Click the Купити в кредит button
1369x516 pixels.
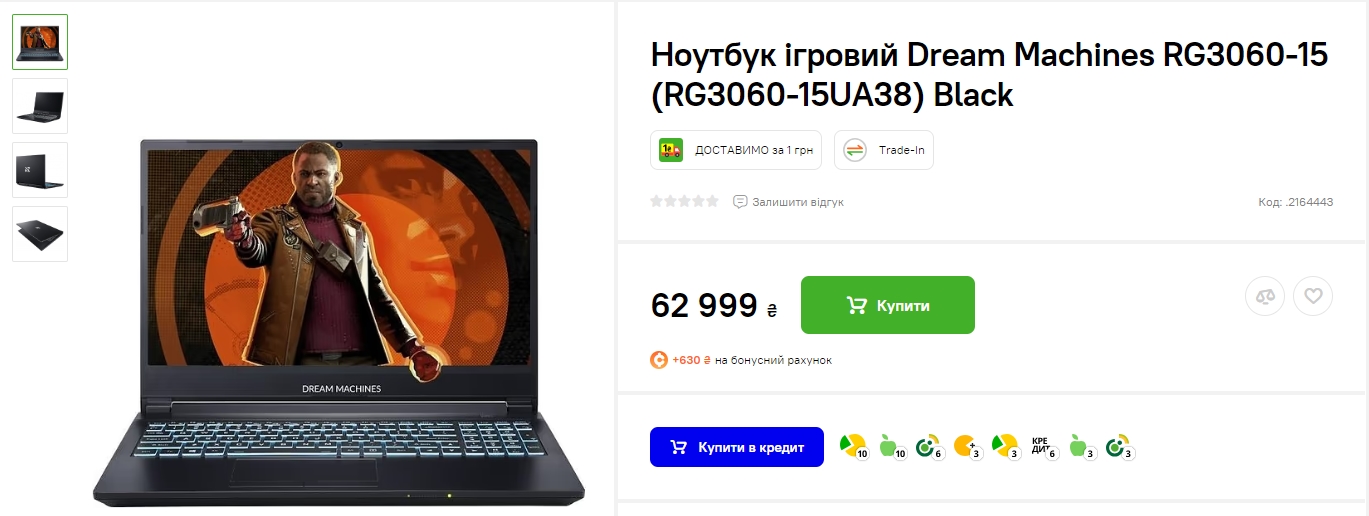[x=737, y=447]
